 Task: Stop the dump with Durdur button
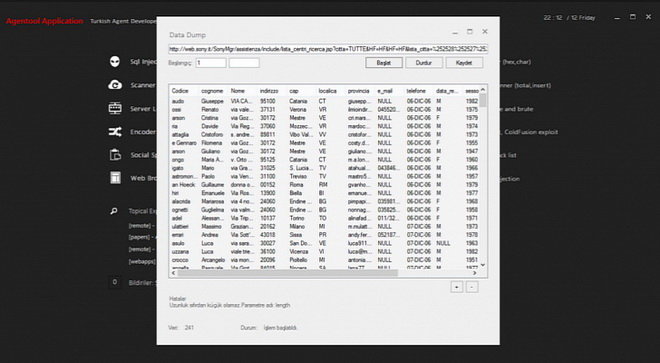424,63
